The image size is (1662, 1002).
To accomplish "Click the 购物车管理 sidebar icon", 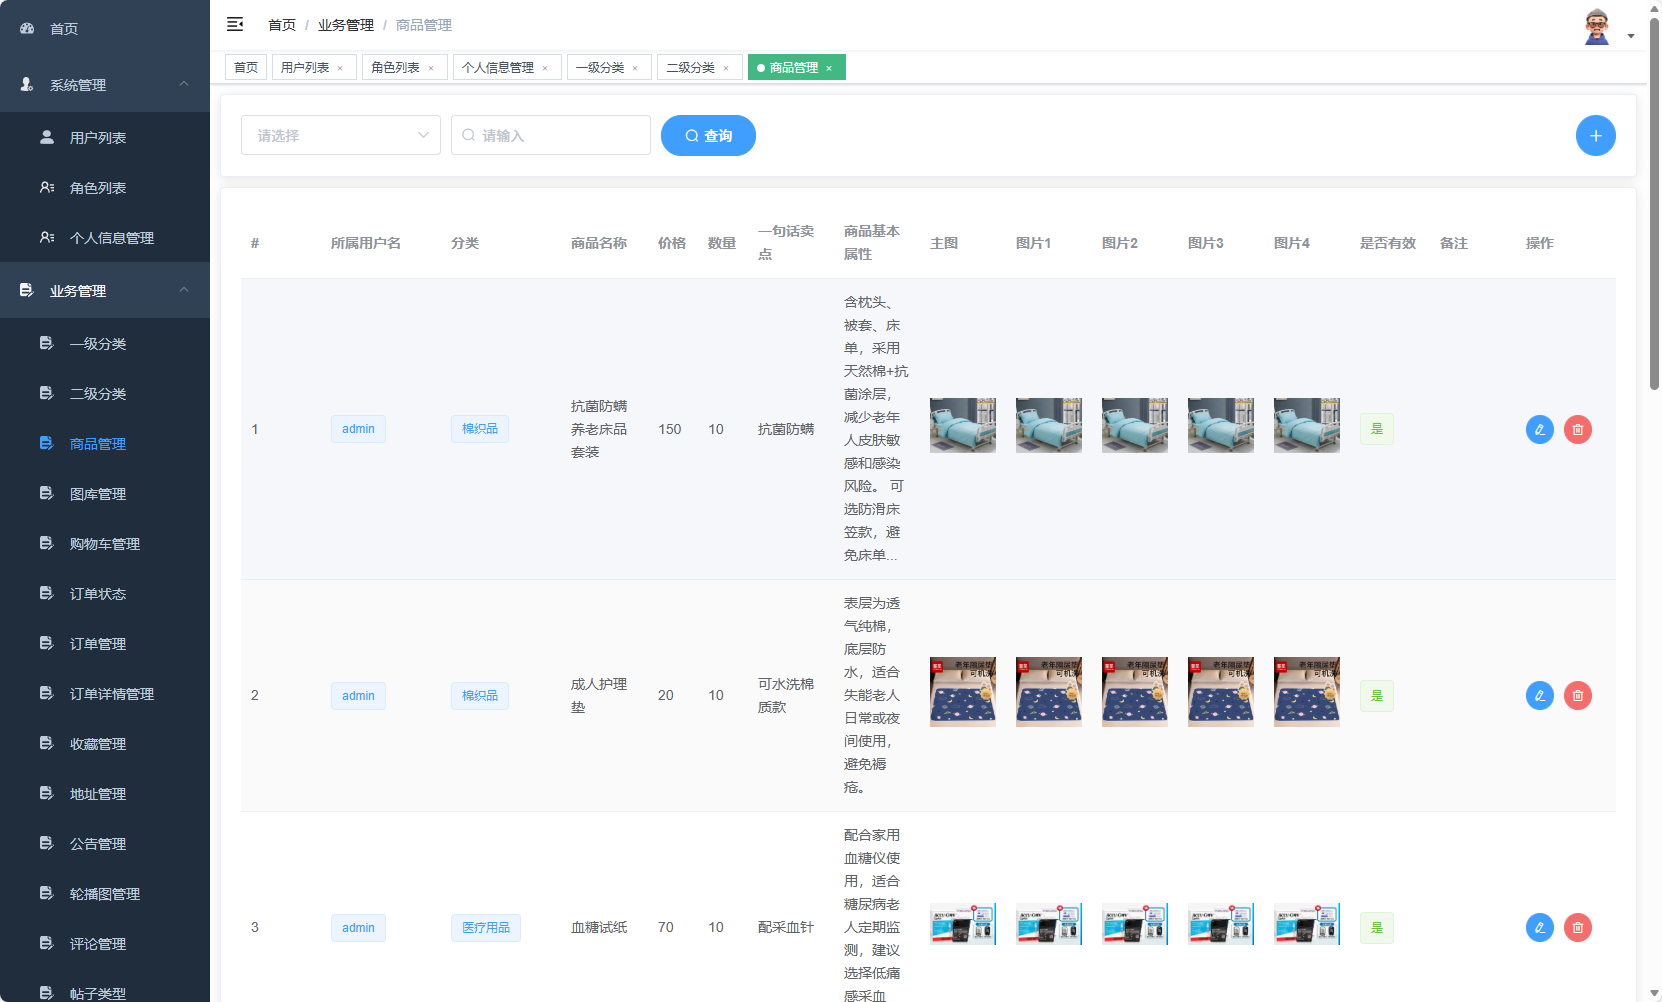I will tap(46, 543).
